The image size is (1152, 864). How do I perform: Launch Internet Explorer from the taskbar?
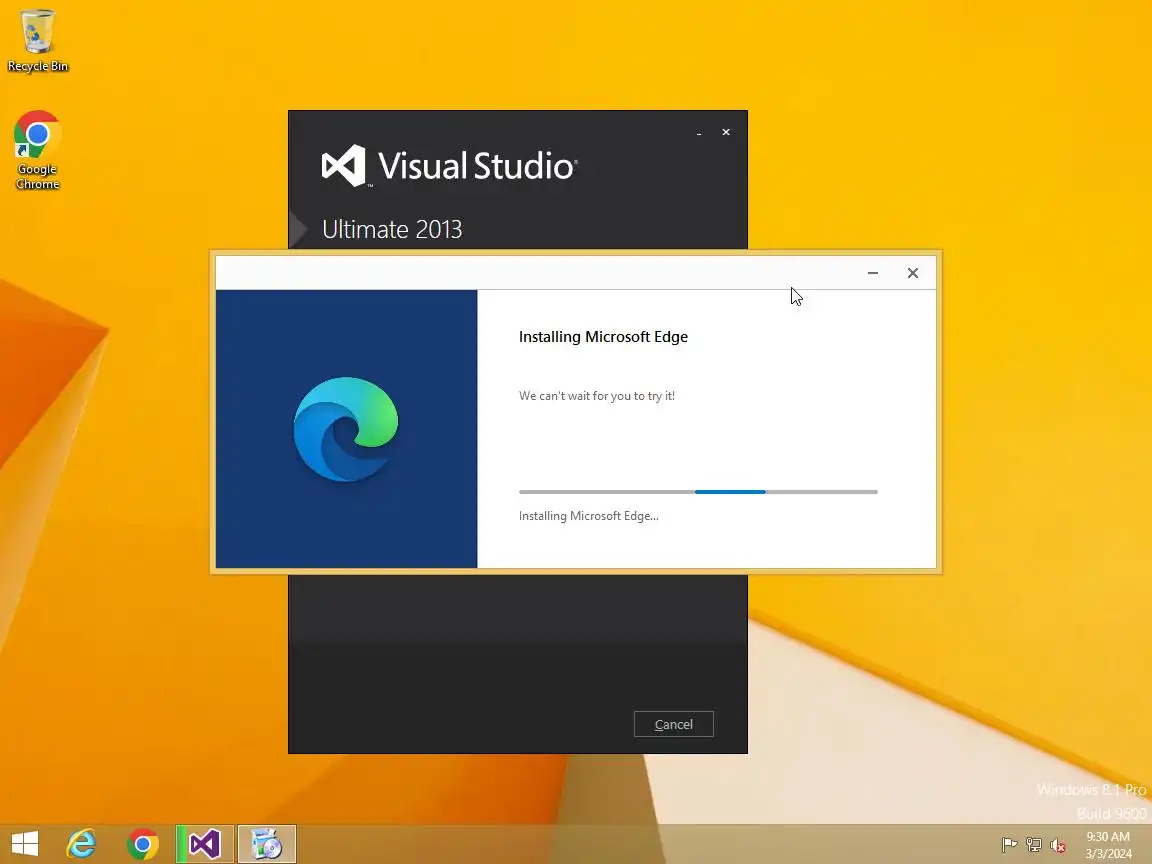pyautogui.click(x=82, y=843)
